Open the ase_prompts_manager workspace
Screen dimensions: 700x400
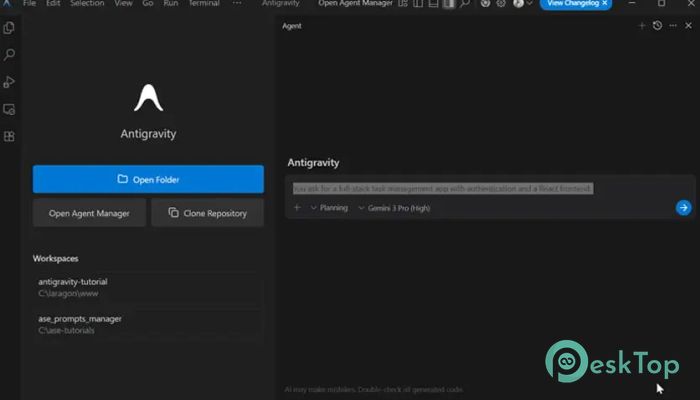pos(148,325)
